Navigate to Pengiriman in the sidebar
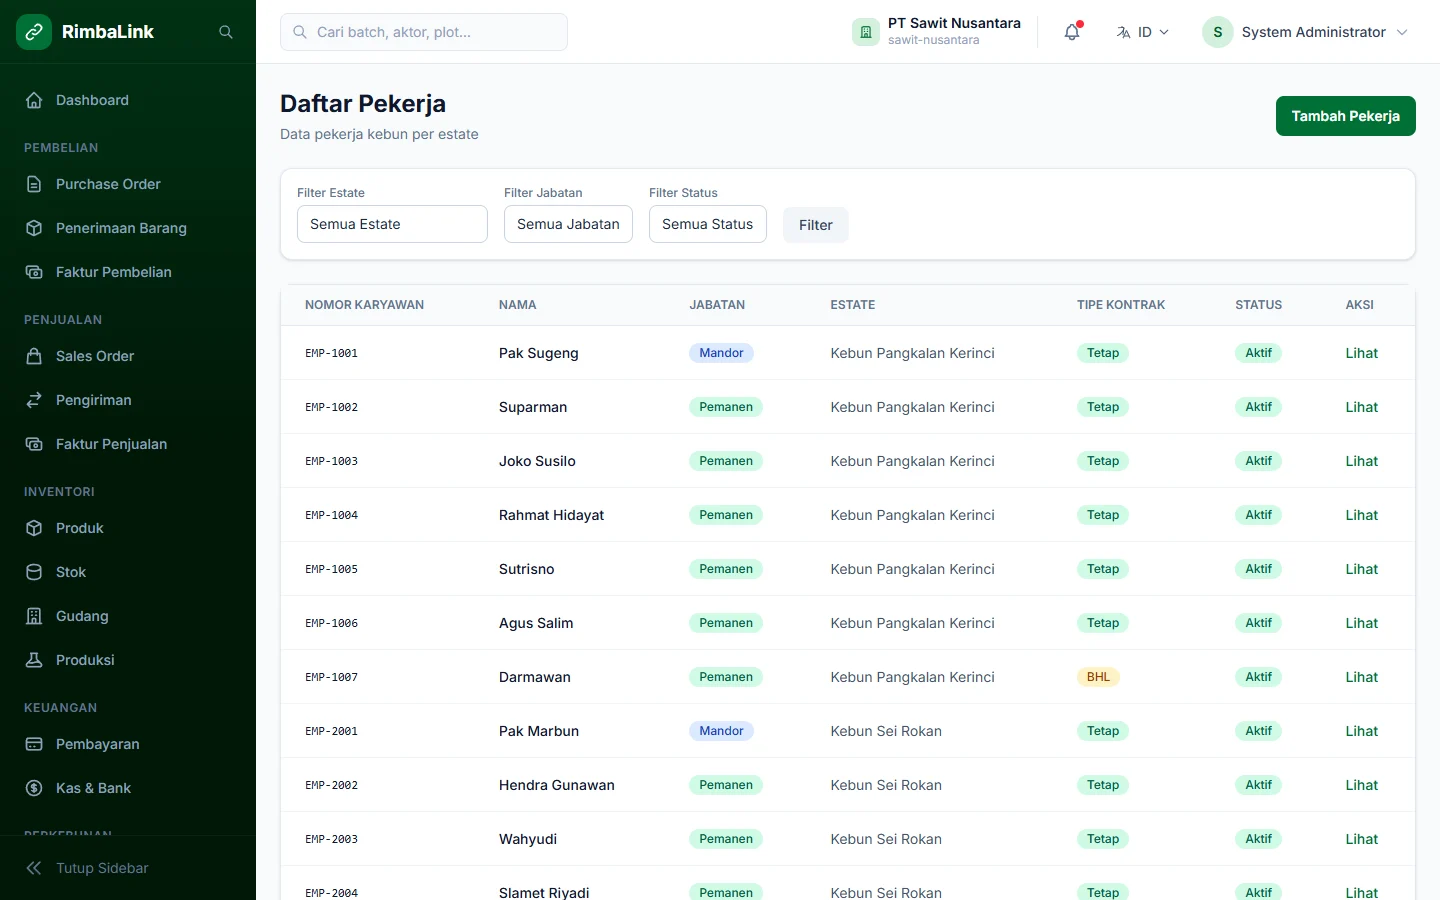The image size is (1440, 900). [128, 400]
